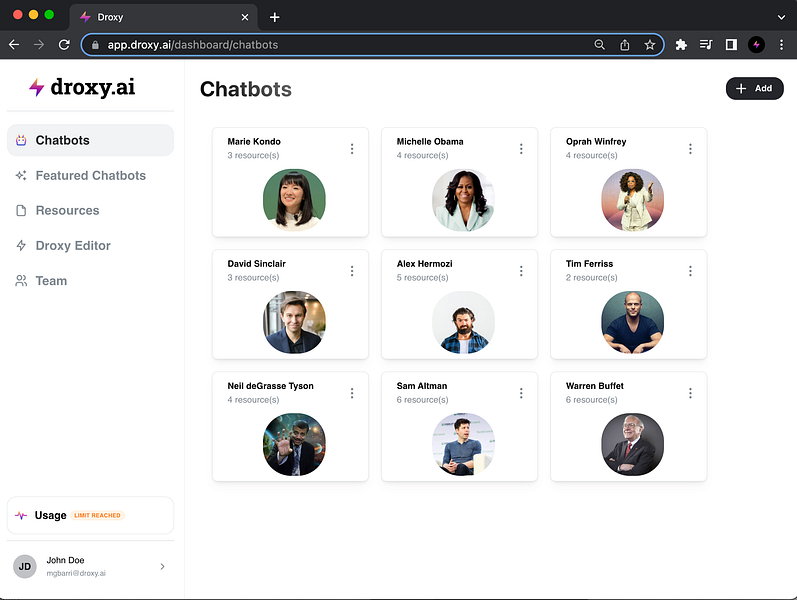Click the Featured Chatbots sparkle icon

tap(21, 175)
